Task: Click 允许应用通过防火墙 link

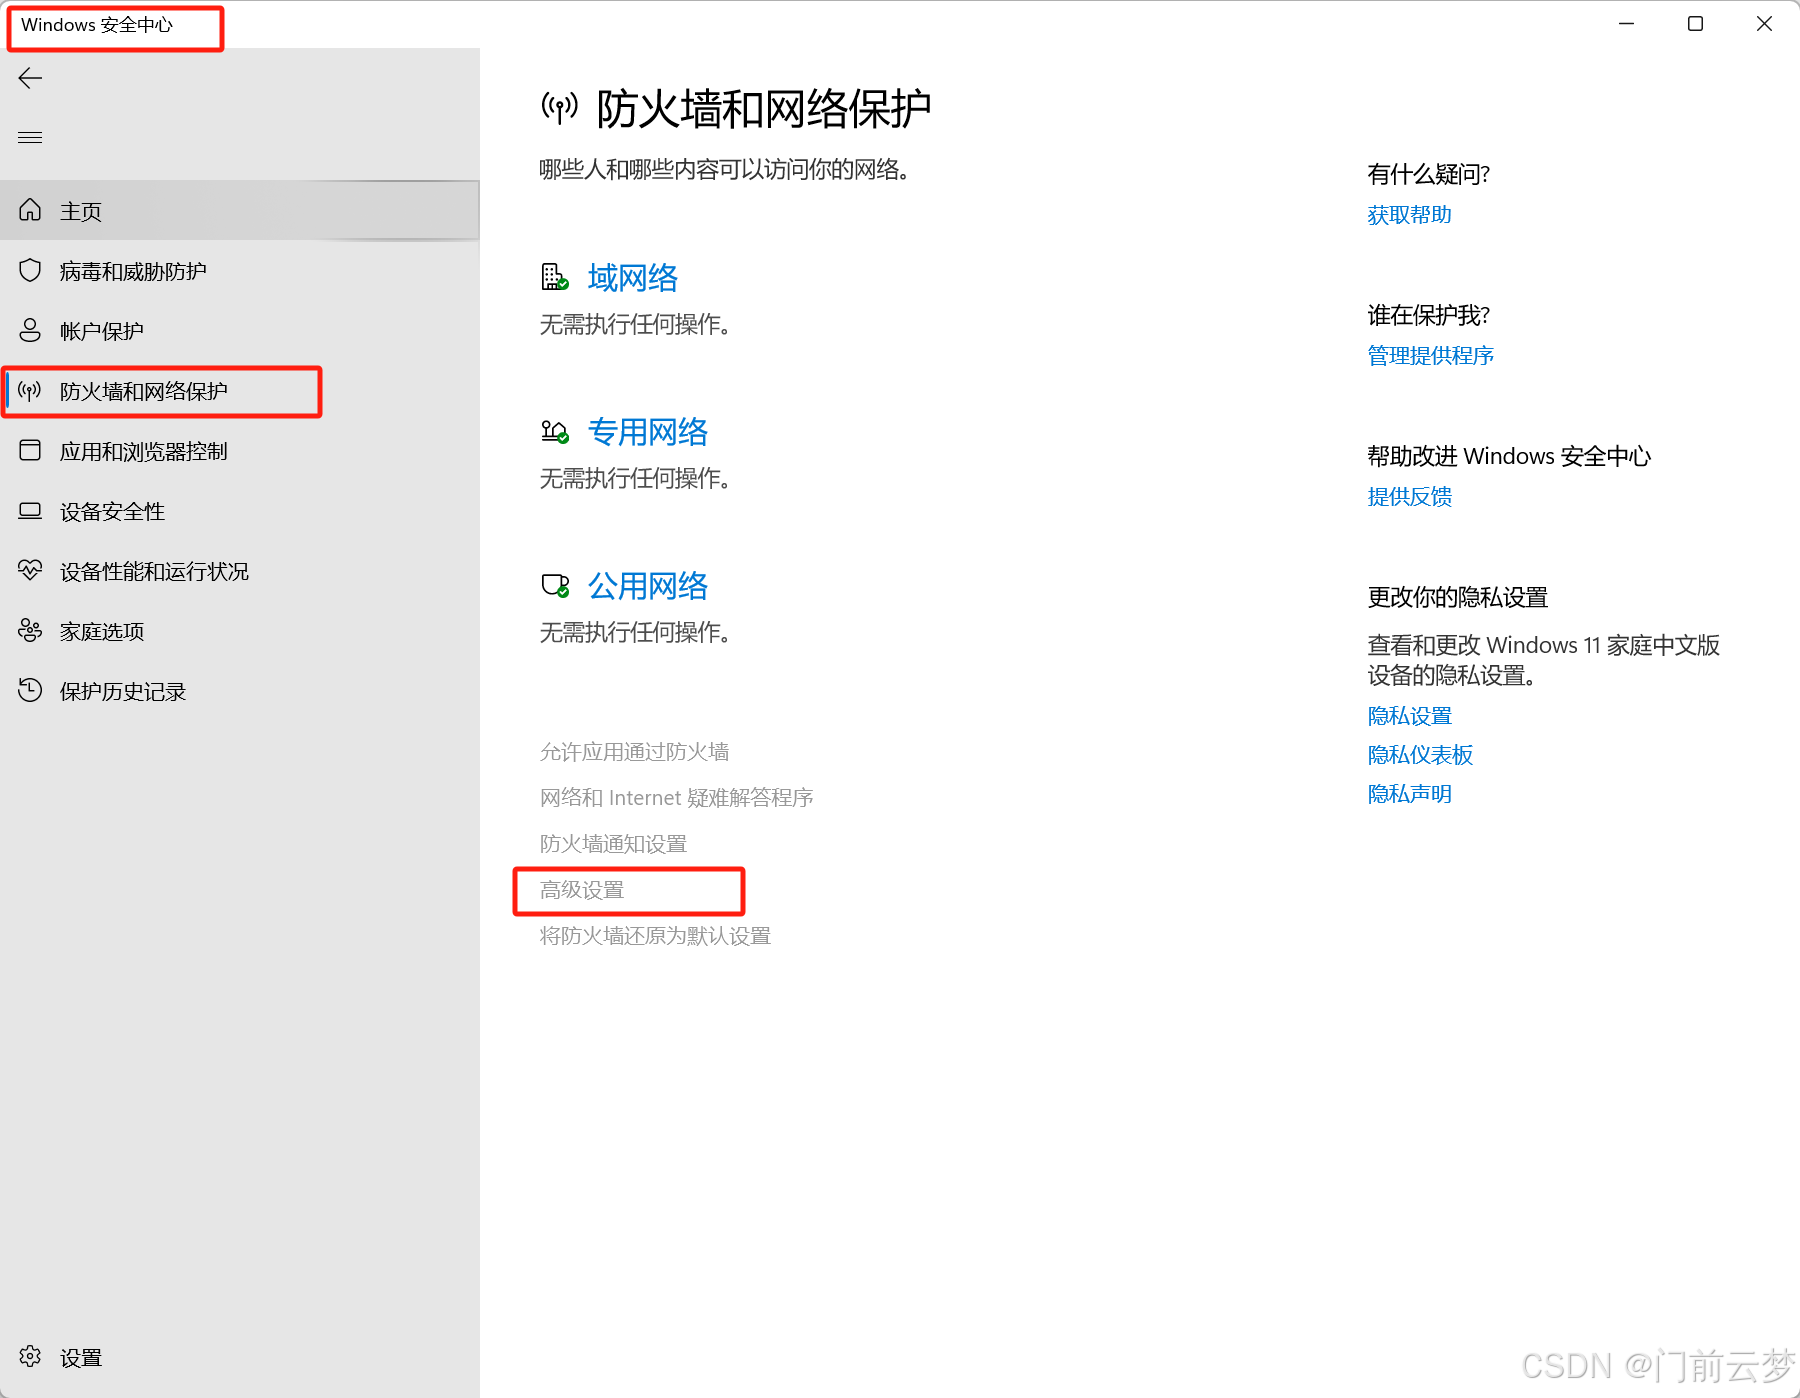Action: point(634,752)
